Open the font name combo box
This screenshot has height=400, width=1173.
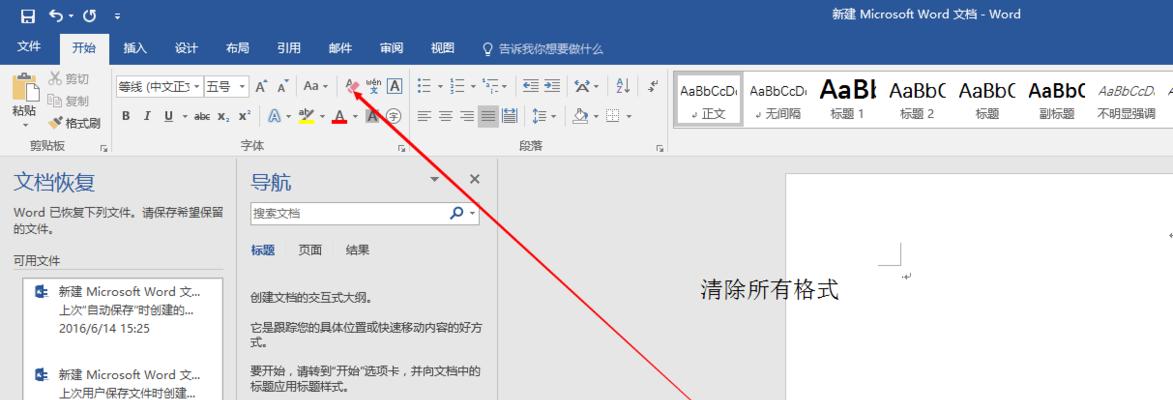[x=159, y=87]
